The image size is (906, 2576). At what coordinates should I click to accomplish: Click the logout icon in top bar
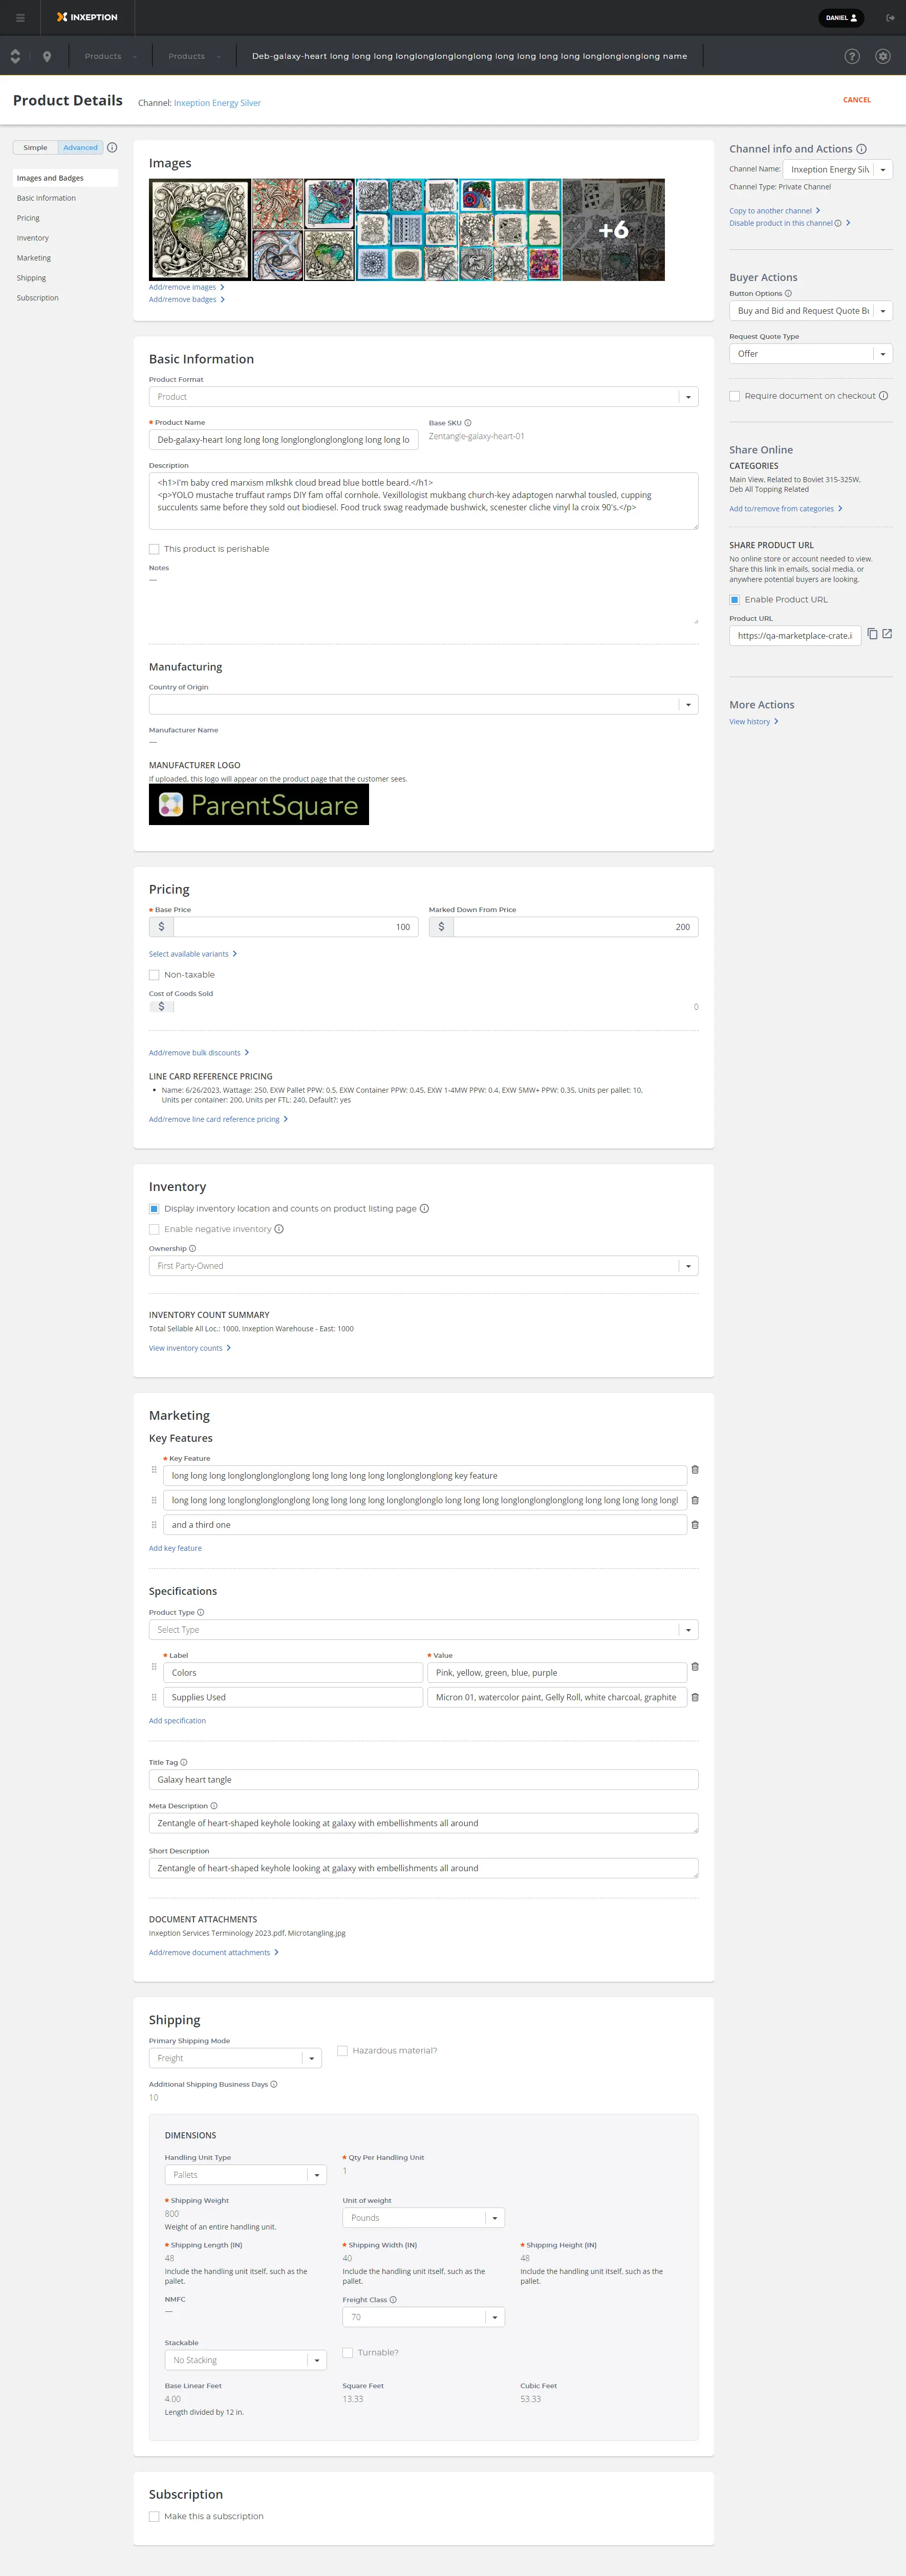(890, 17)
